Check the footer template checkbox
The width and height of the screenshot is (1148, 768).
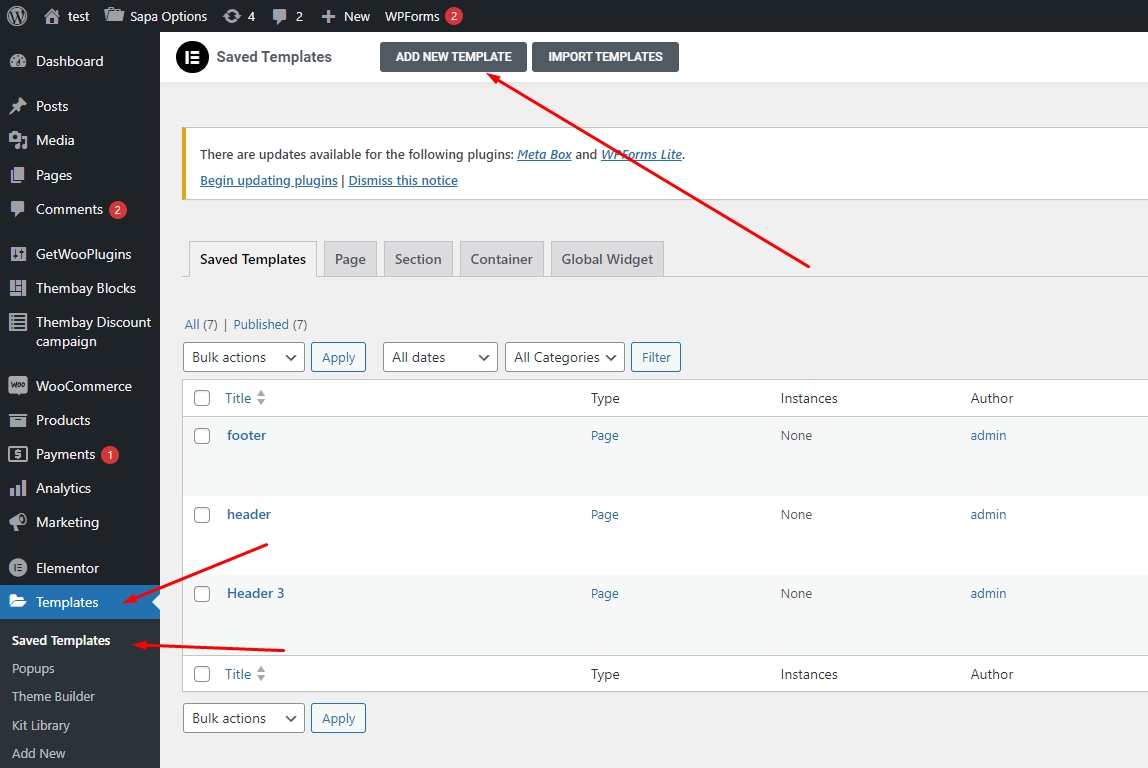pos(202,436)
